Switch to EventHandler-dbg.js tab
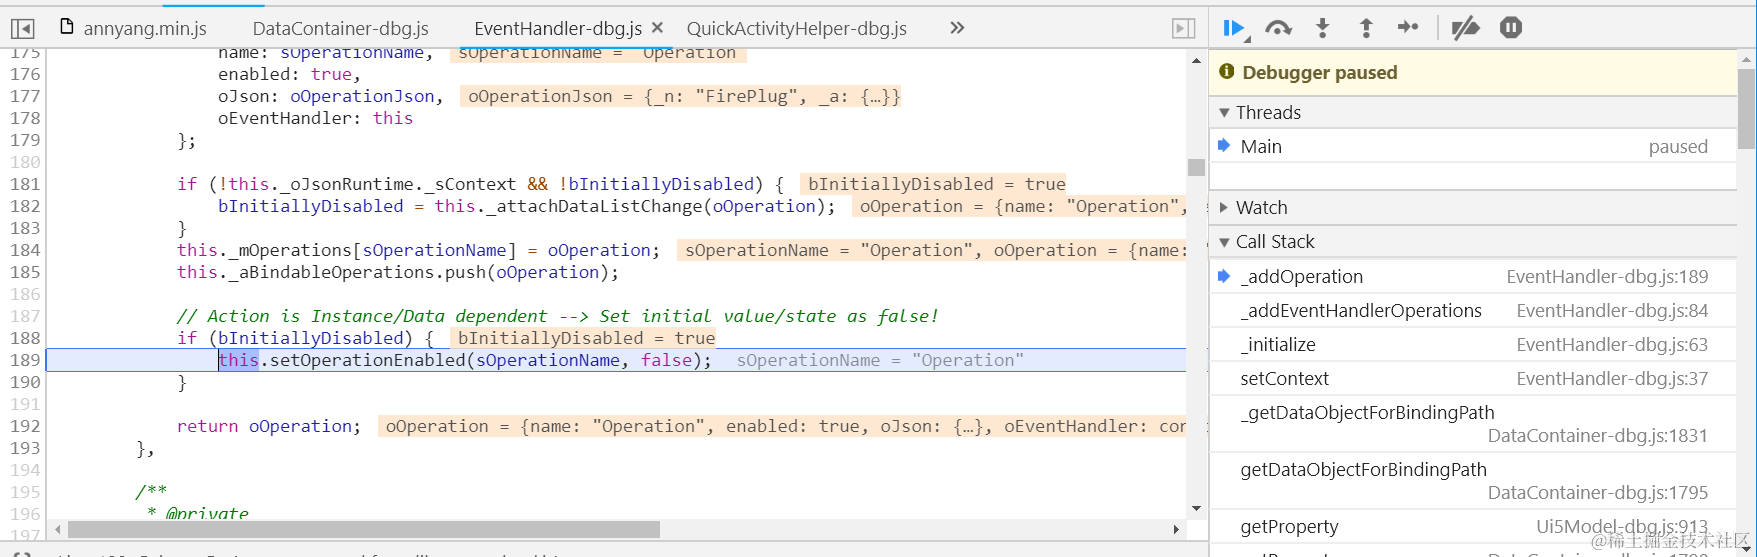Viewport: 1757px width, 557px height. 557,28
